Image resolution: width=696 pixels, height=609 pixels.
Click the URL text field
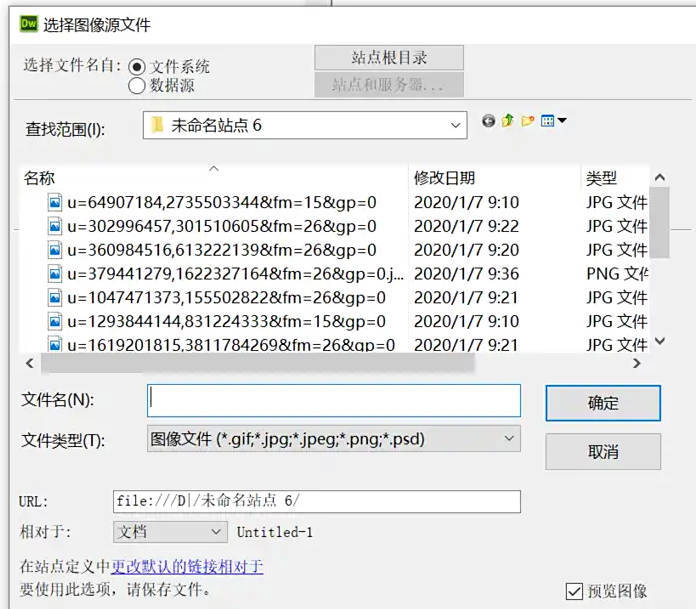[x=317, y=501]
